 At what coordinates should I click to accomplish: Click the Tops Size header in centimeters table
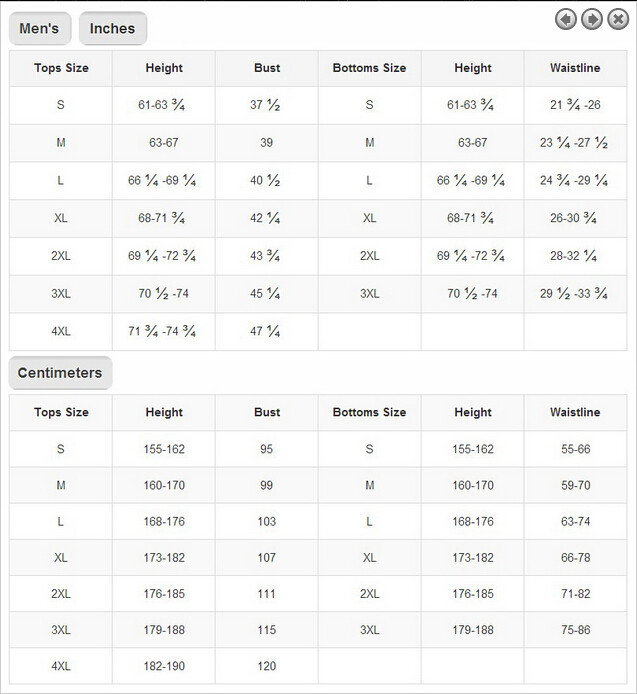61,412
